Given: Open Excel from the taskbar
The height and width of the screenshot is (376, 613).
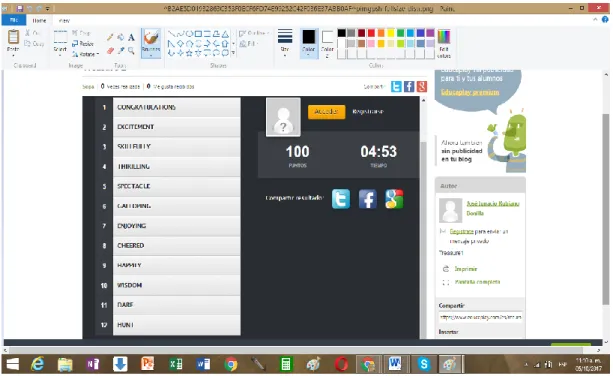Looking at the screenshot, I should 176,364.
